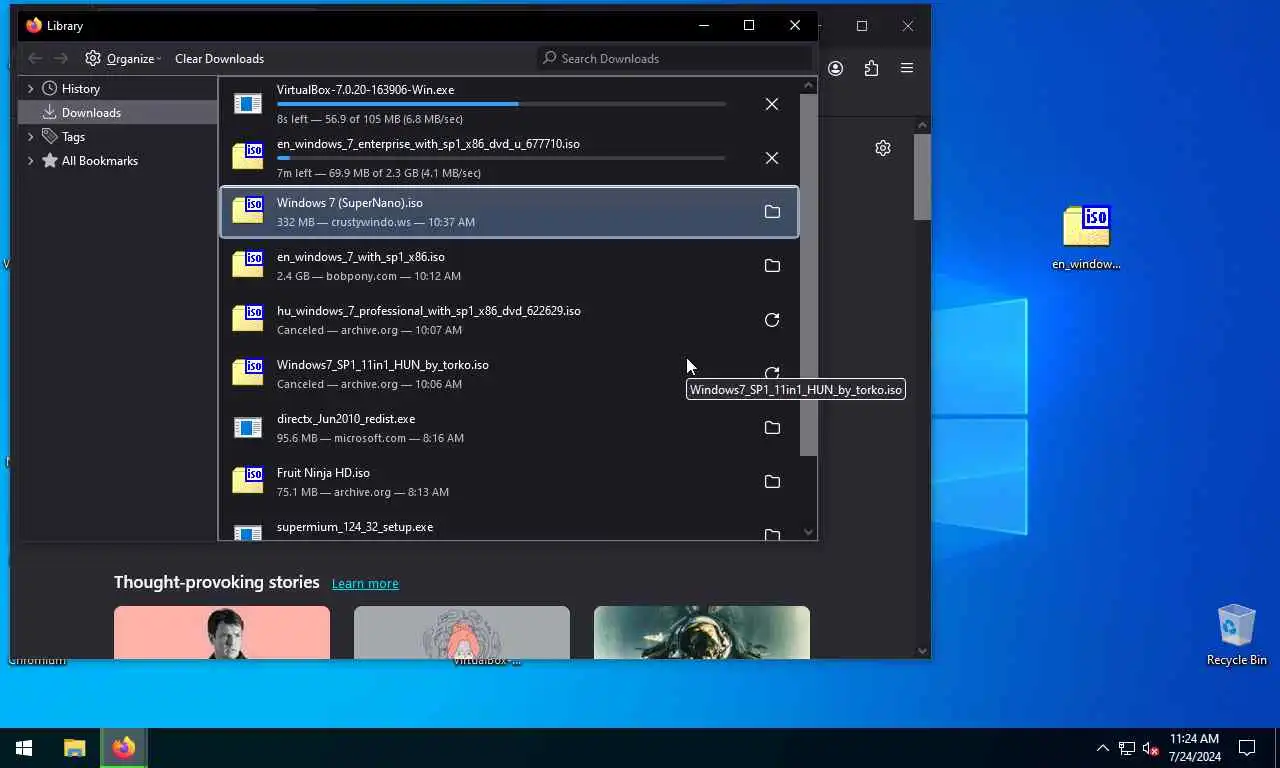Click the network tray icon

pyautogui.click(x=1126, y=747)
